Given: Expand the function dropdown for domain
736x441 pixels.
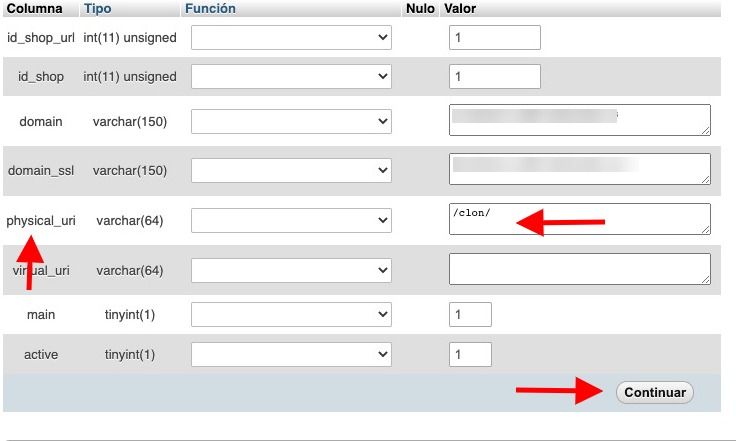Looking at the screenshot, I should (291, 122).
